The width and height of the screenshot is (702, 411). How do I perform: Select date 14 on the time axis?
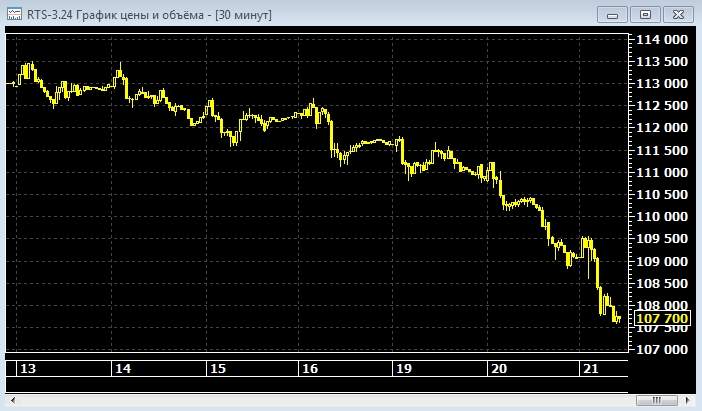122,369
